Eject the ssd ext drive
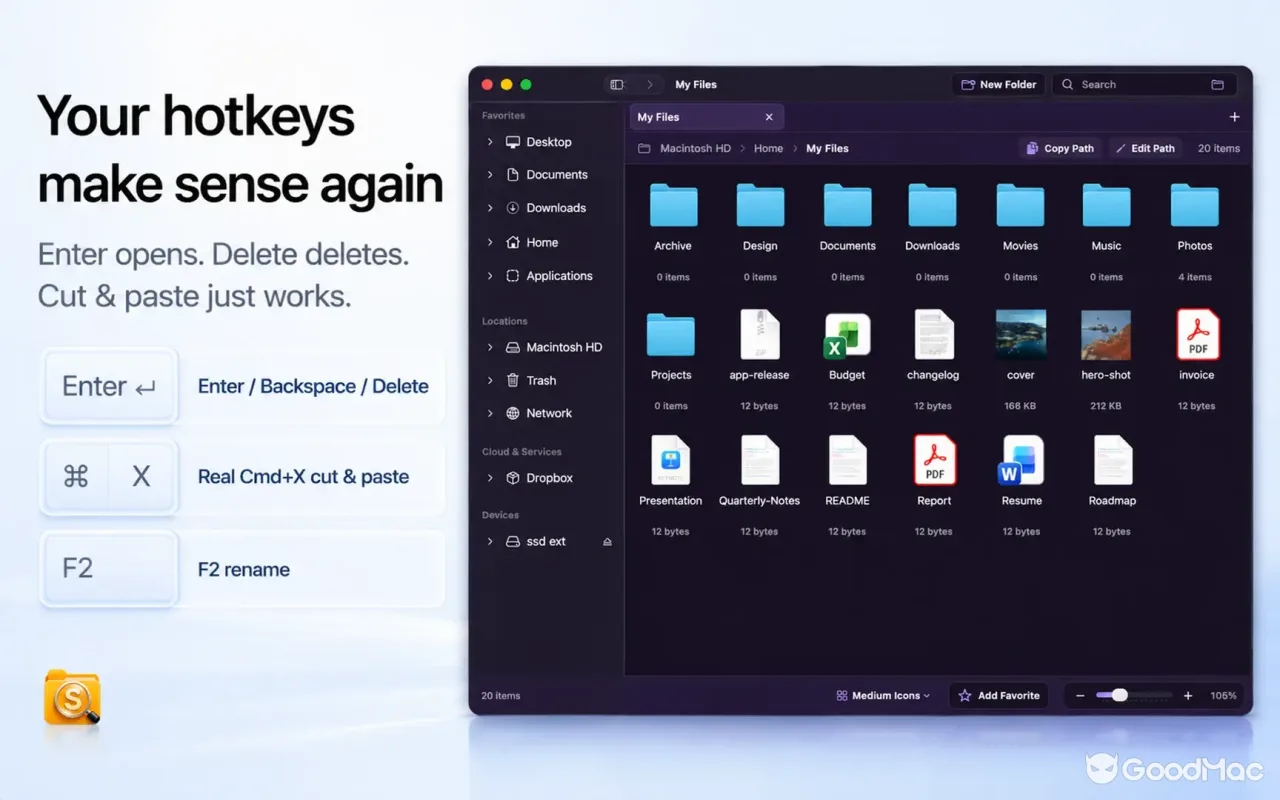1280x800 pixels. coord(607,542)
